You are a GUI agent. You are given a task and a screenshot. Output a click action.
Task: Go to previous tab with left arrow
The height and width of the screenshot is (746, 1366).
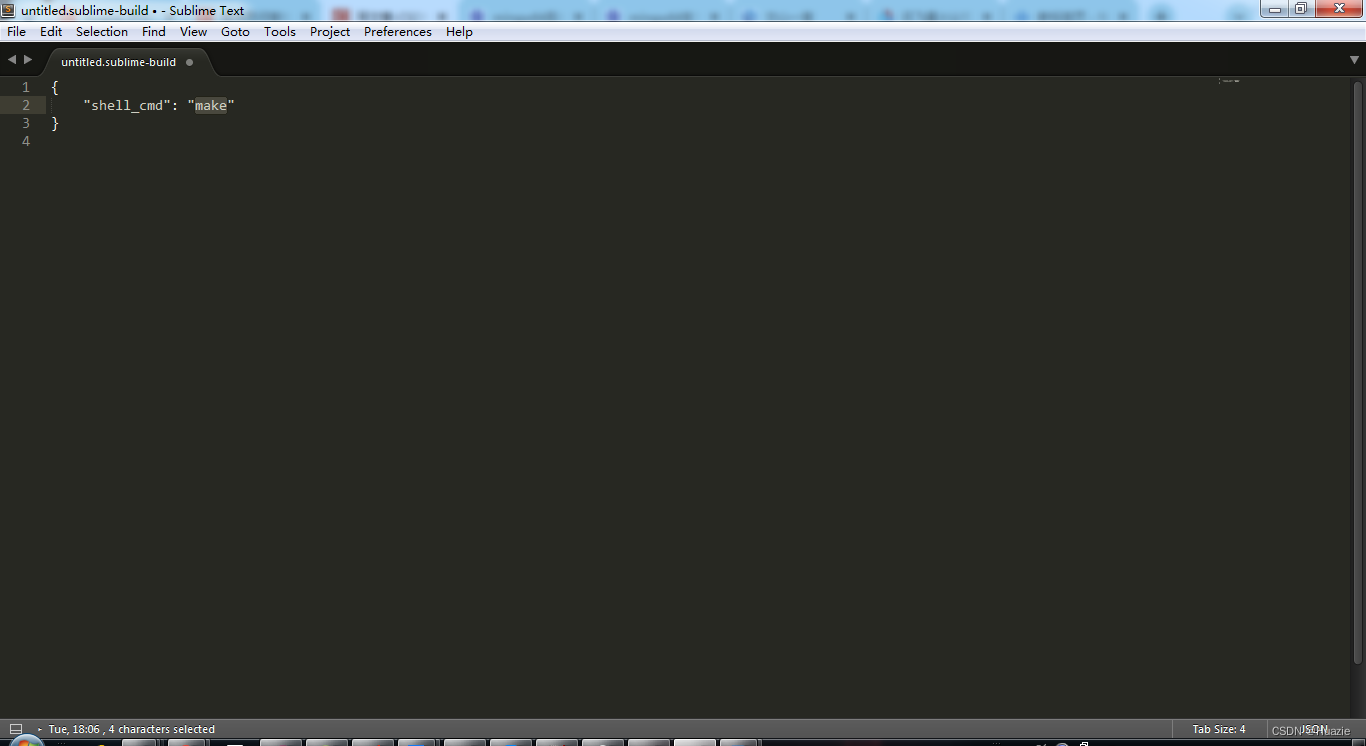[x=12, y=60]
